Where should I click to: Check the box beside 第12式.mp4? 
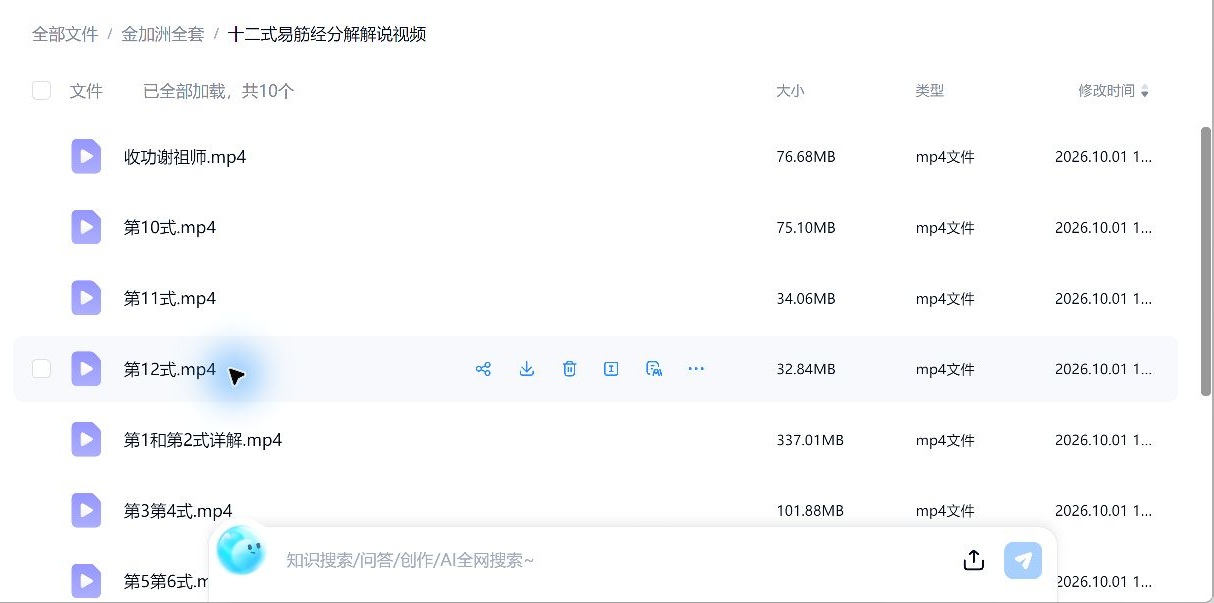tap(41, 369)
